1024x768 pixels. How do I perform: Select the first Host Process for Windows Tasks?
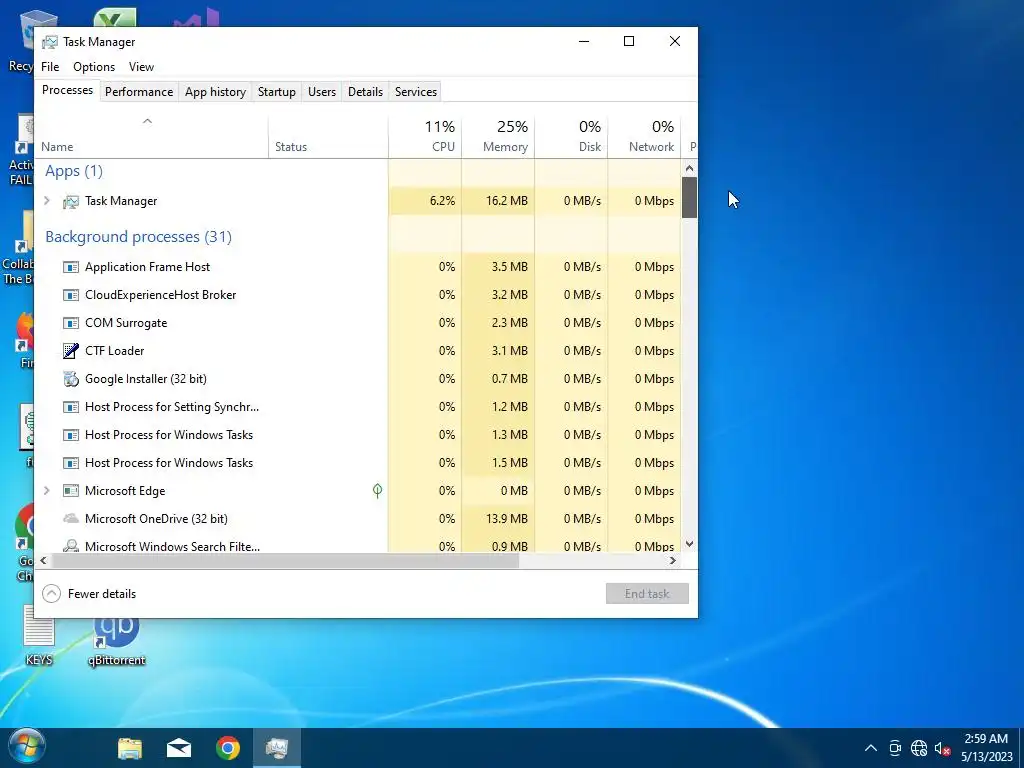[358, 435]
